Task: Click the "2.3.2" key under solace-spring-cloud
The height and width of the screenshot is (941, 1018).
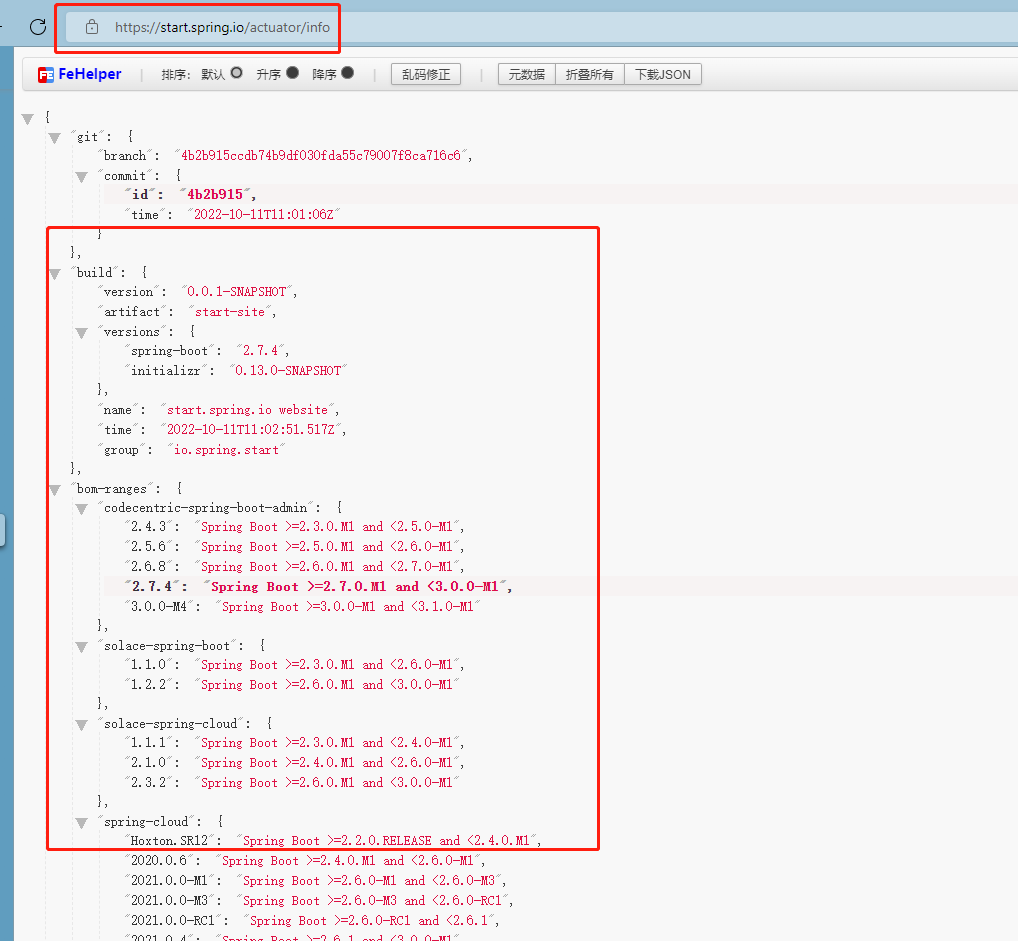Action: point(149,783)
